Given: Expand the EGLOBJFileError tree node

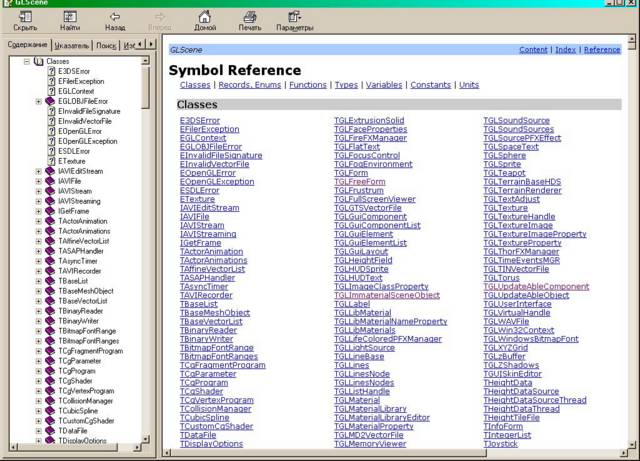Looking at the screenshot, I should pyautogui.click(x=38, y=101).
